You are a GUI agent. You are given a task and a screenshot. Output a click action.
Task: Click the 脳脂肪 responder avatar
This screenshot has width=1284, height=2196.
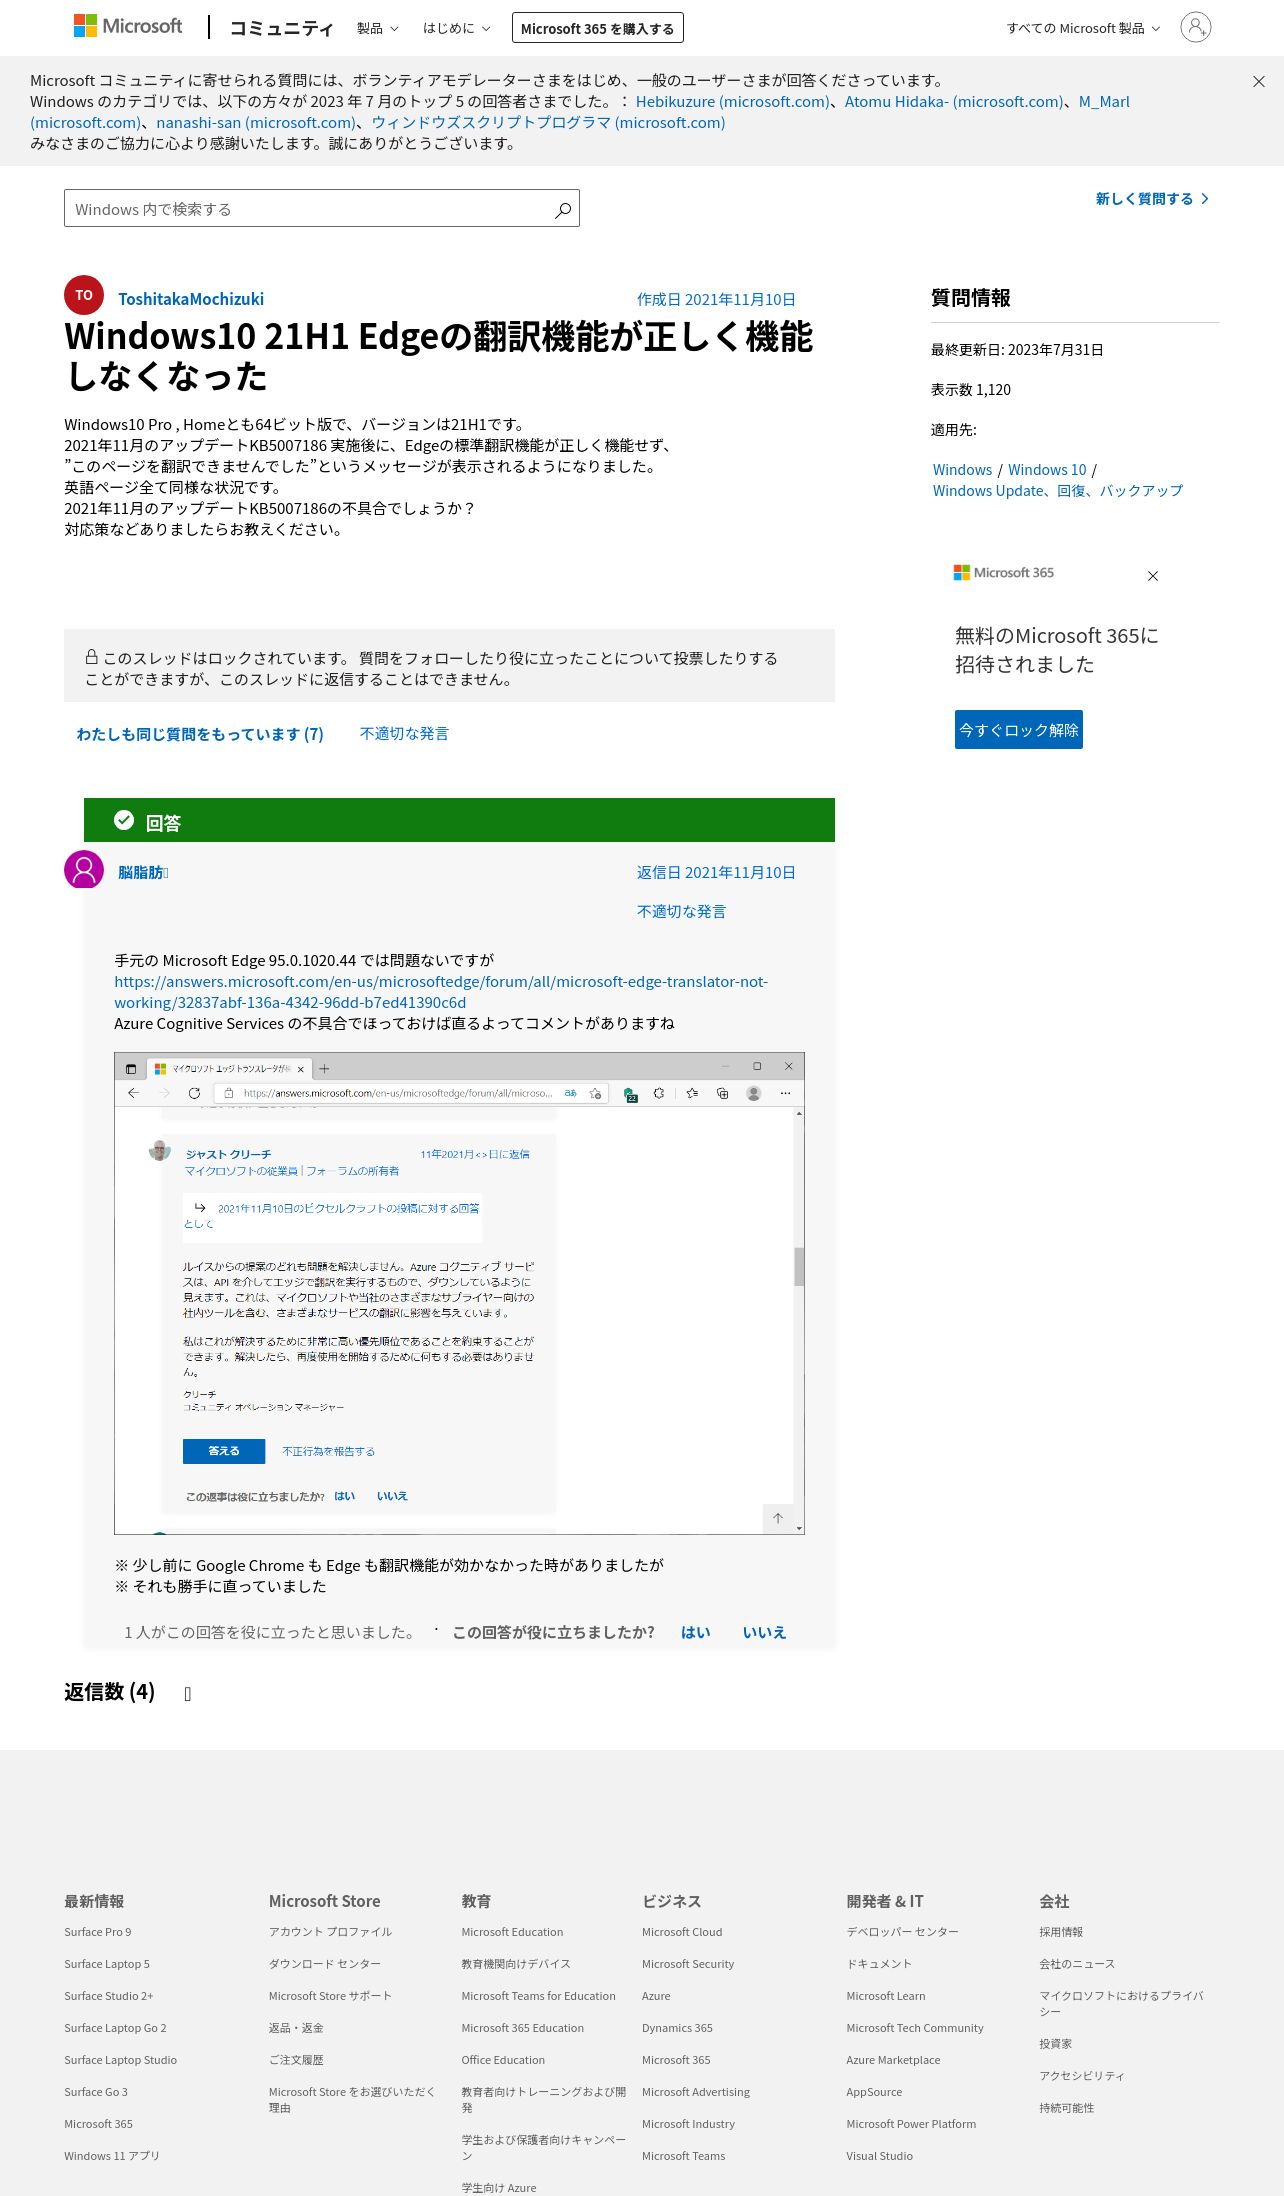pyautogui.click(x=84, y=870)
